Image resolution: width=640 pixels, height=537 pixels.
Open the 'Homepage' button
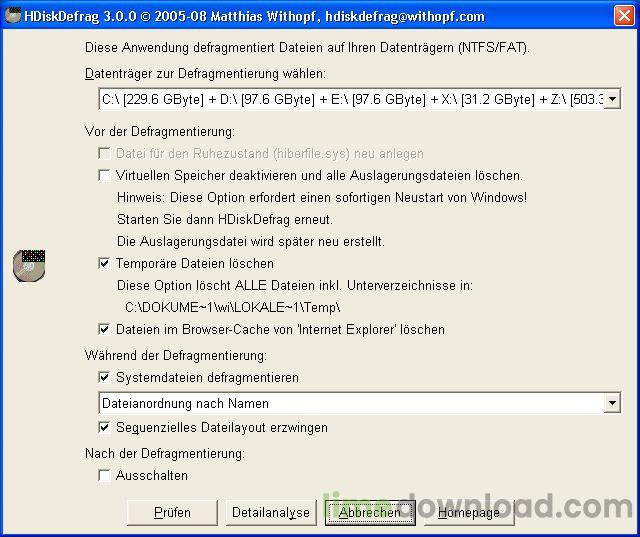tap(469, 513)
